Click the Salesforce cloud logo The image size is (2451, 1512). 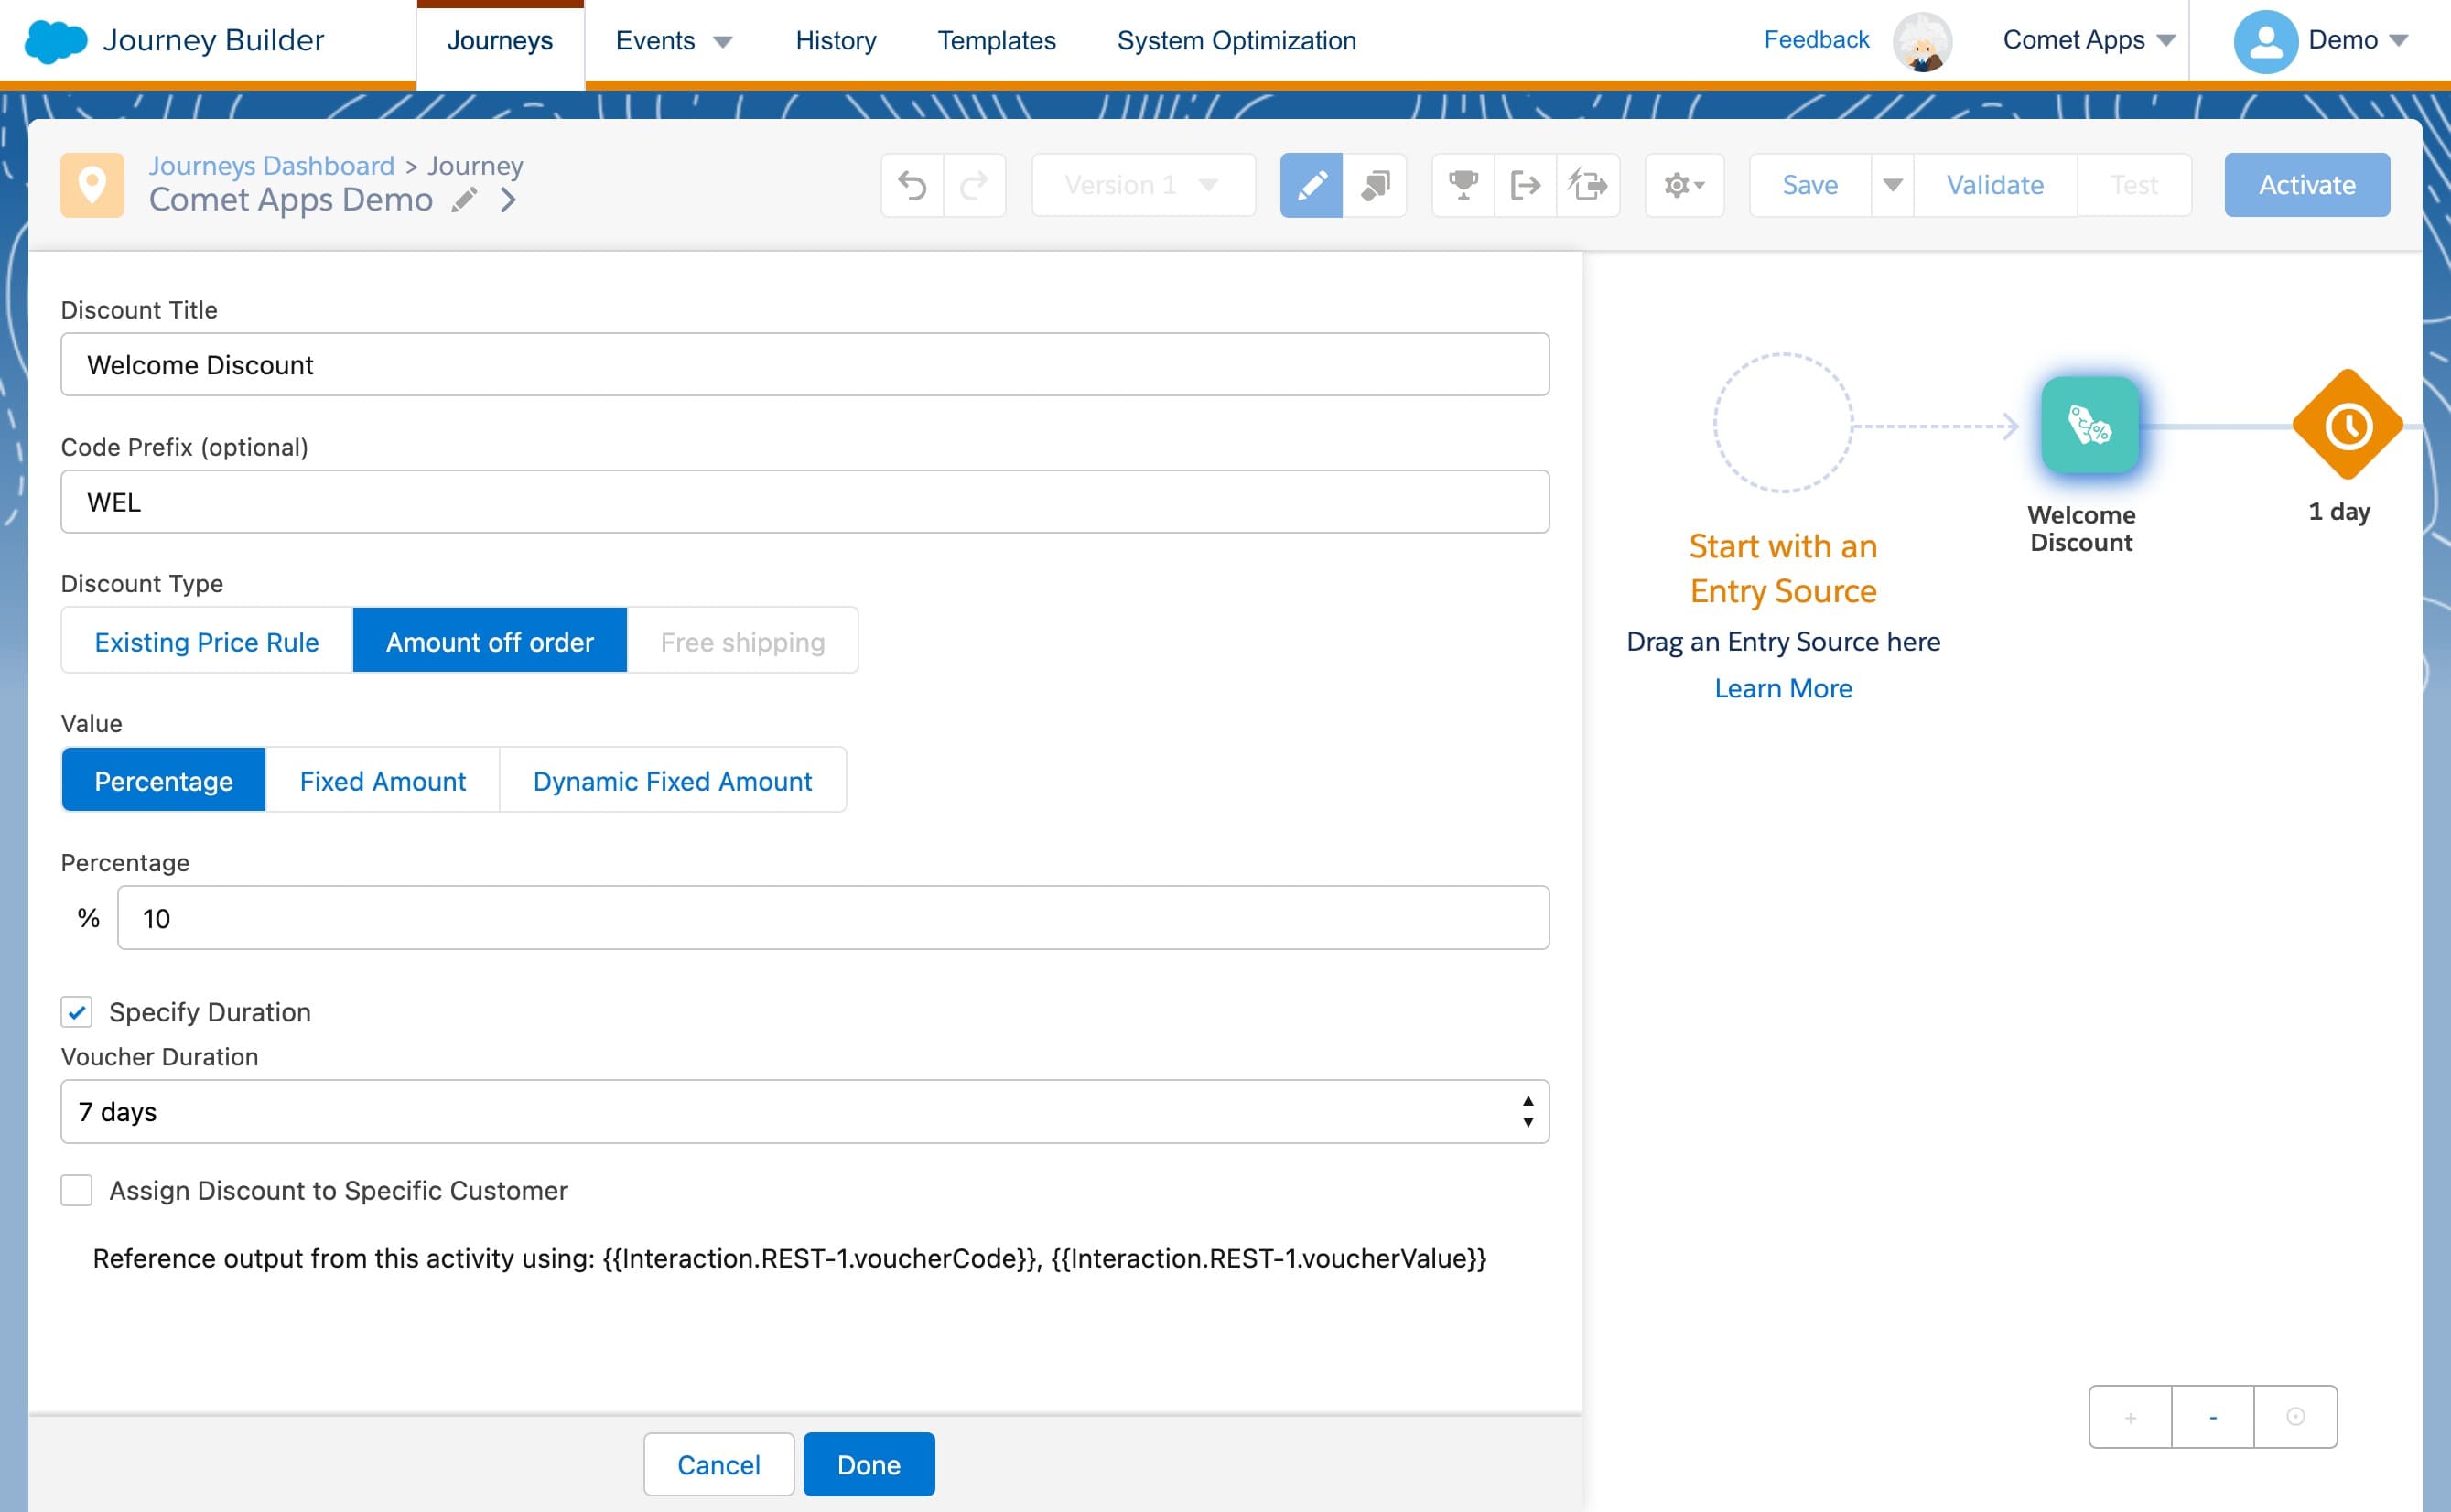coord(56,41)
